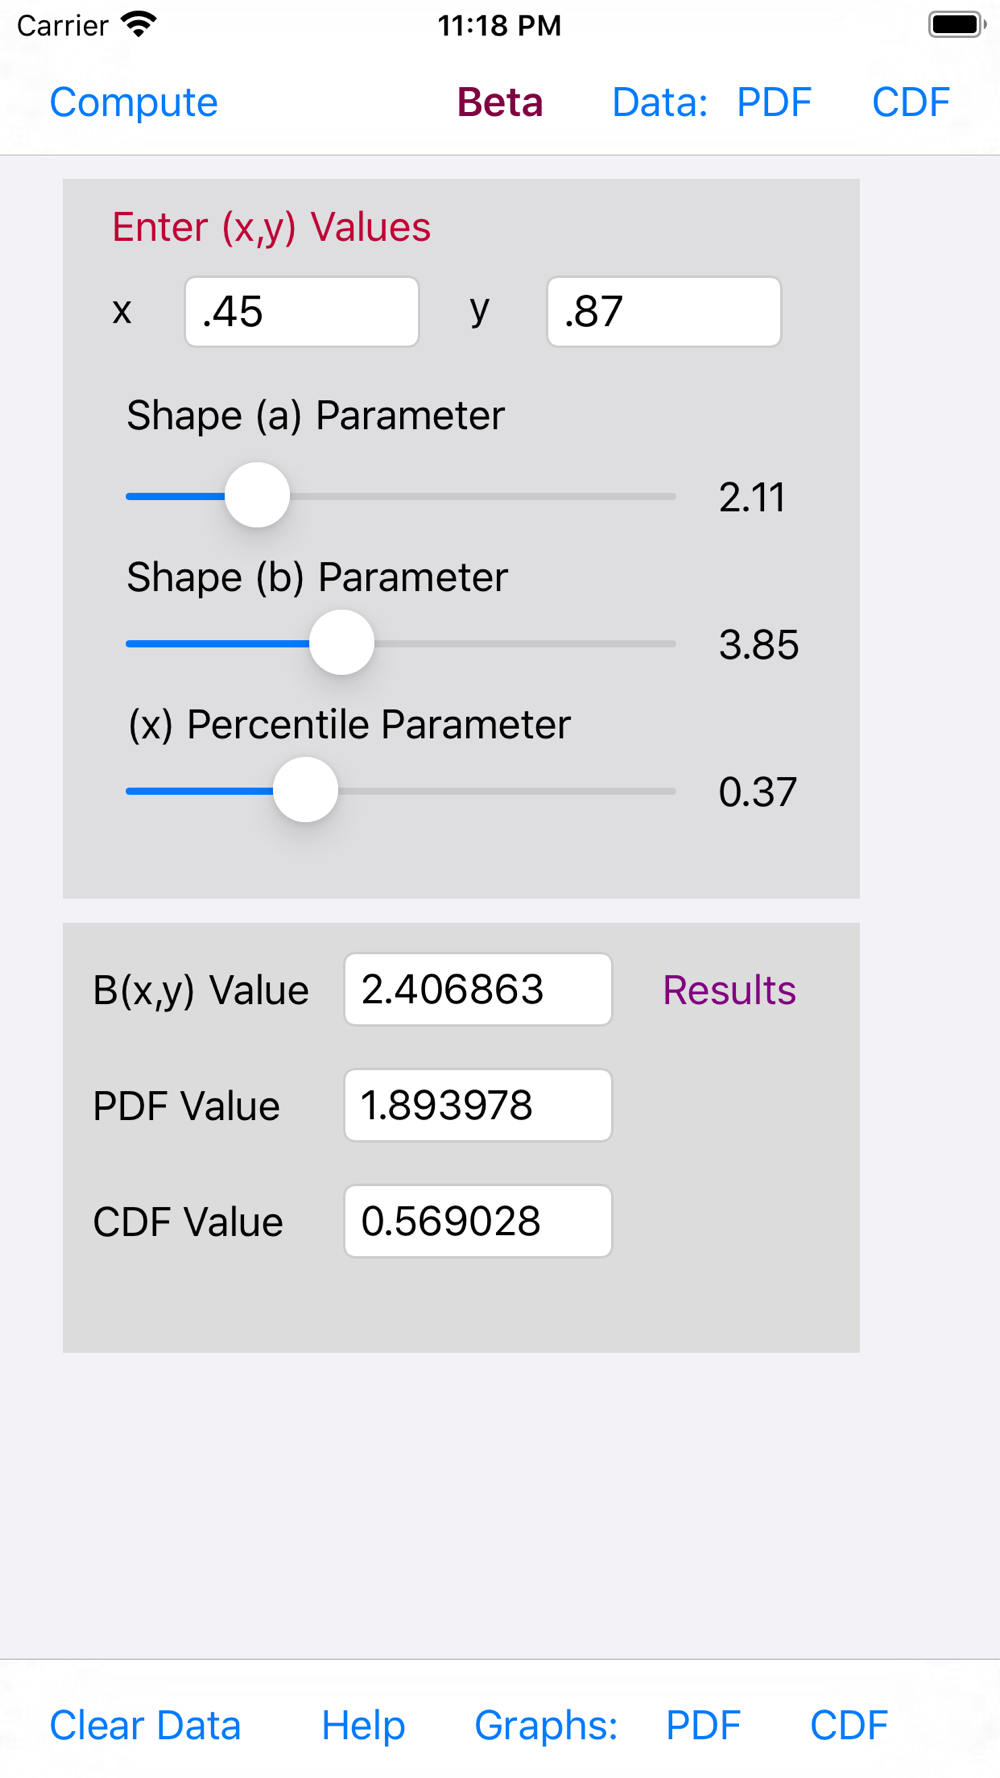Open CDF data in top bar
1000x1778 pixels.
(x=911, y=102)
